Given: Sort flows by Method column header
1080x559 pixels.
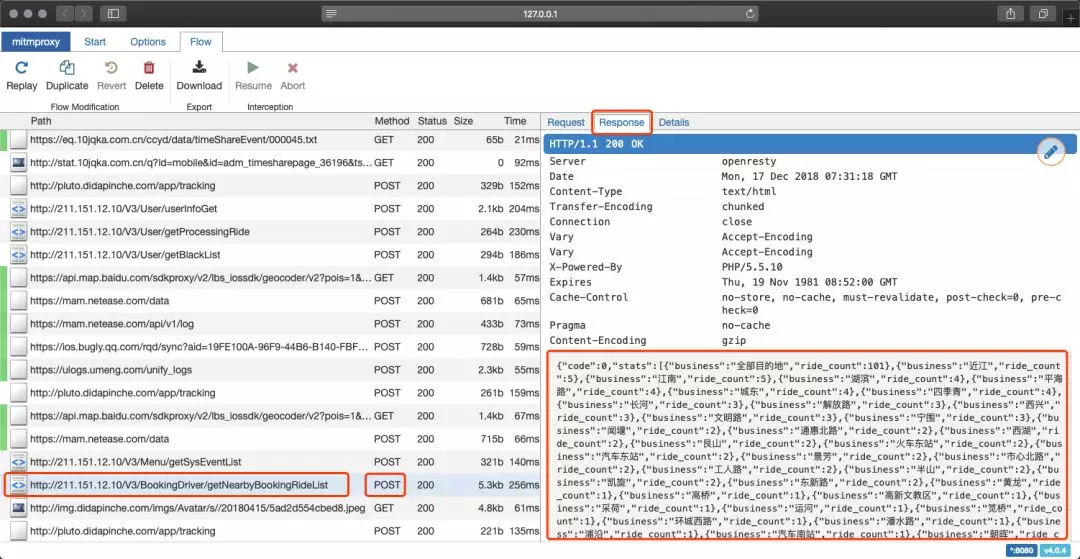Looking at the screenshot, I should (392, 120).
